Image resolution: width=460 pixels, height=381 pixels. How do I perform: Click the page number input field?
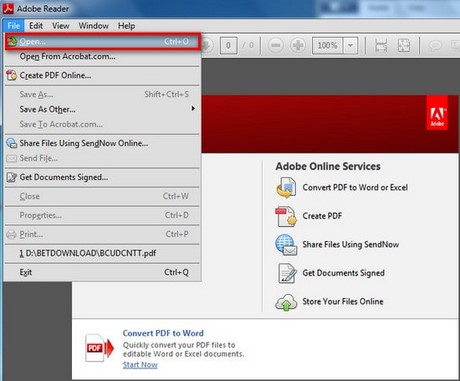pos(228,45)
